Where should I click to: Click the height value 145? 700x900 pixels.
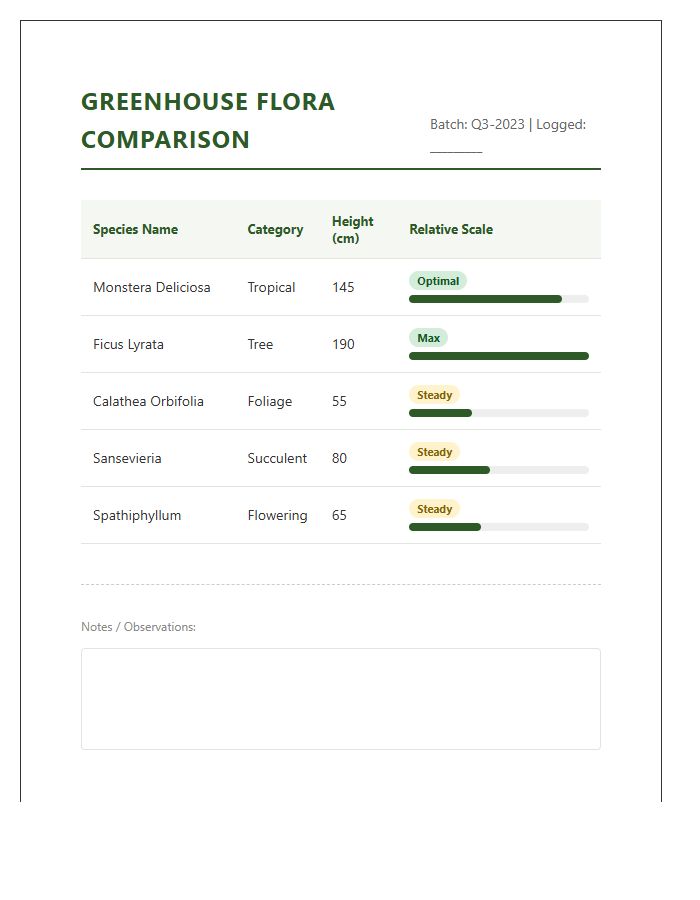(x=343, y=287)
